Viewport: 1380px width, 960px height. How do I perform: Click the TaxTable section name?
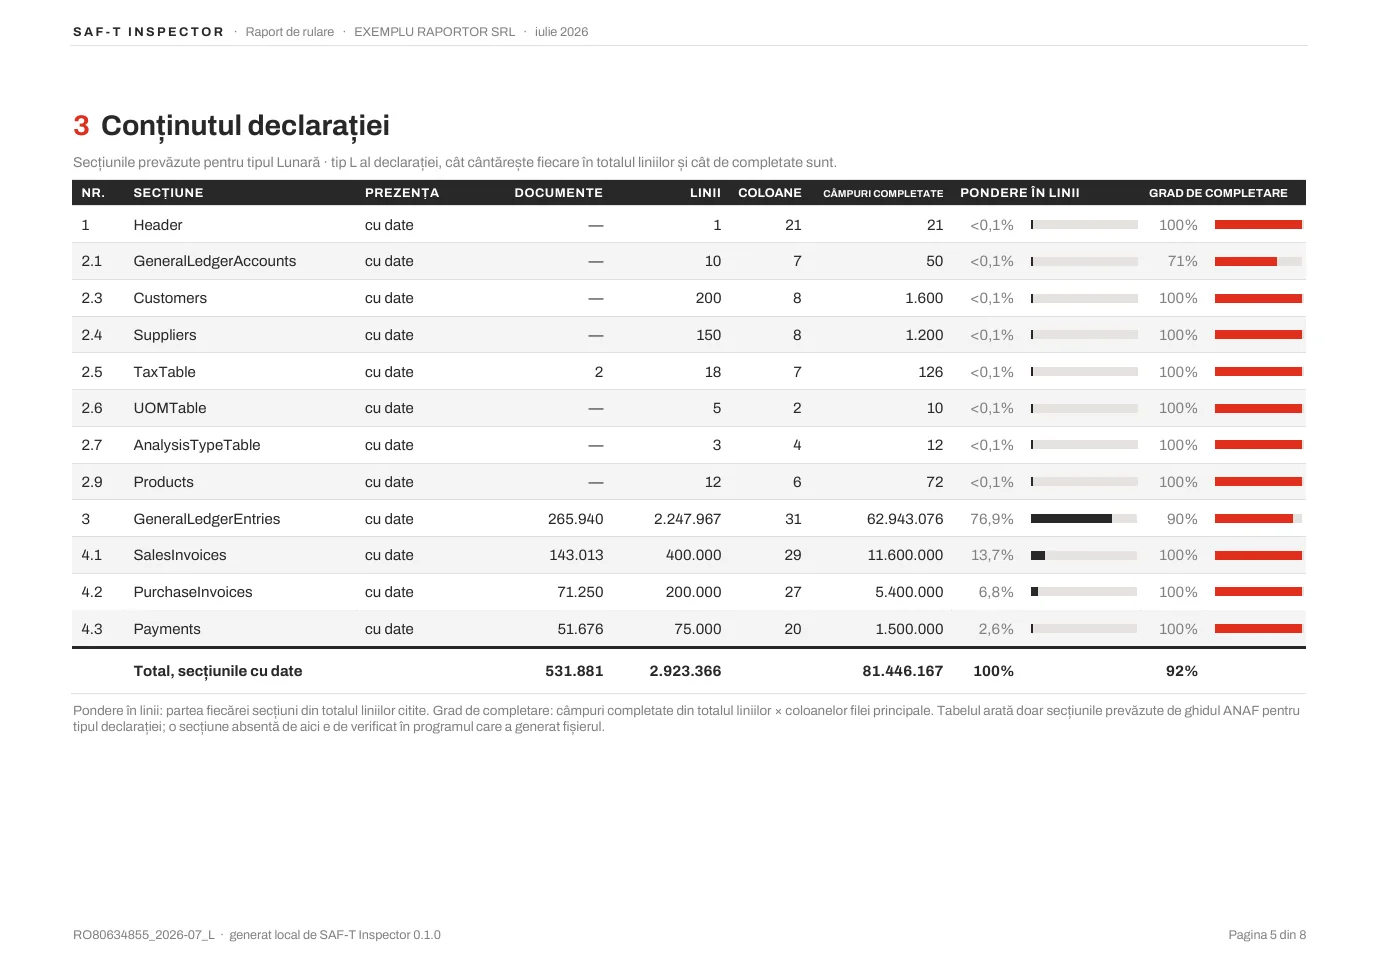coord(165,372)
